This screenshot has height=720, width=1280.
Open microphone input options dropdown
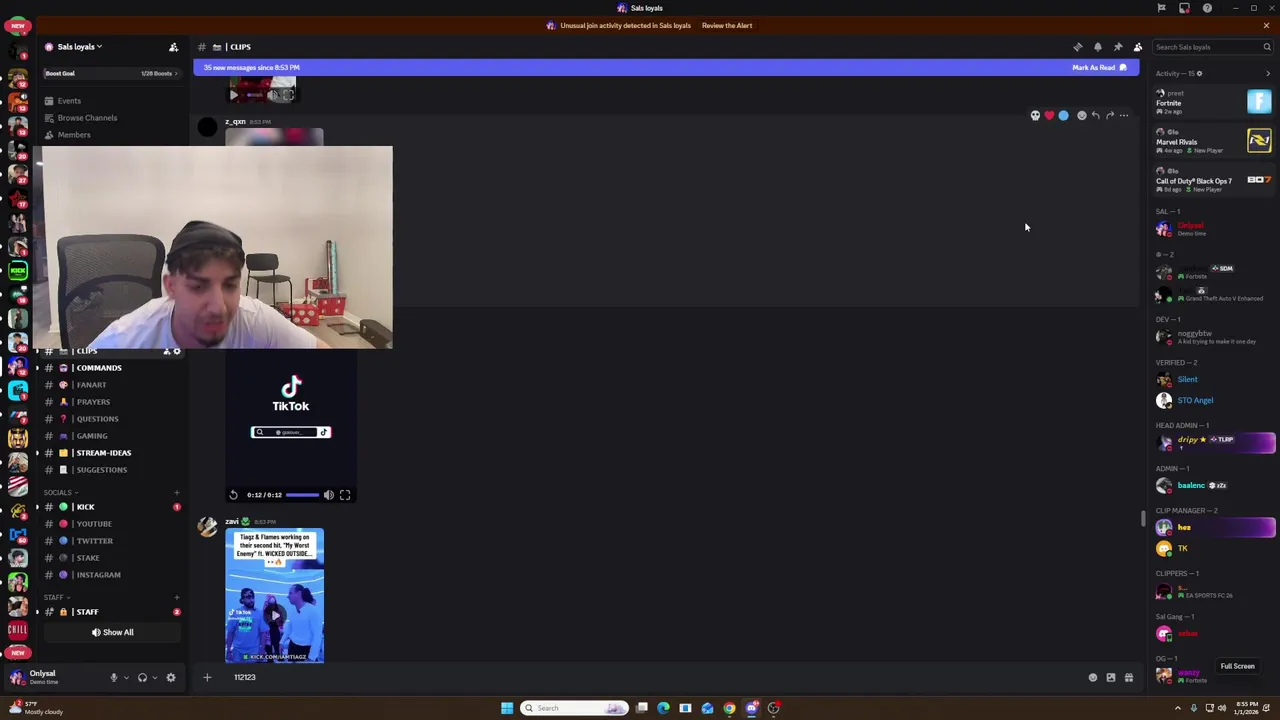tap(125, 678)
